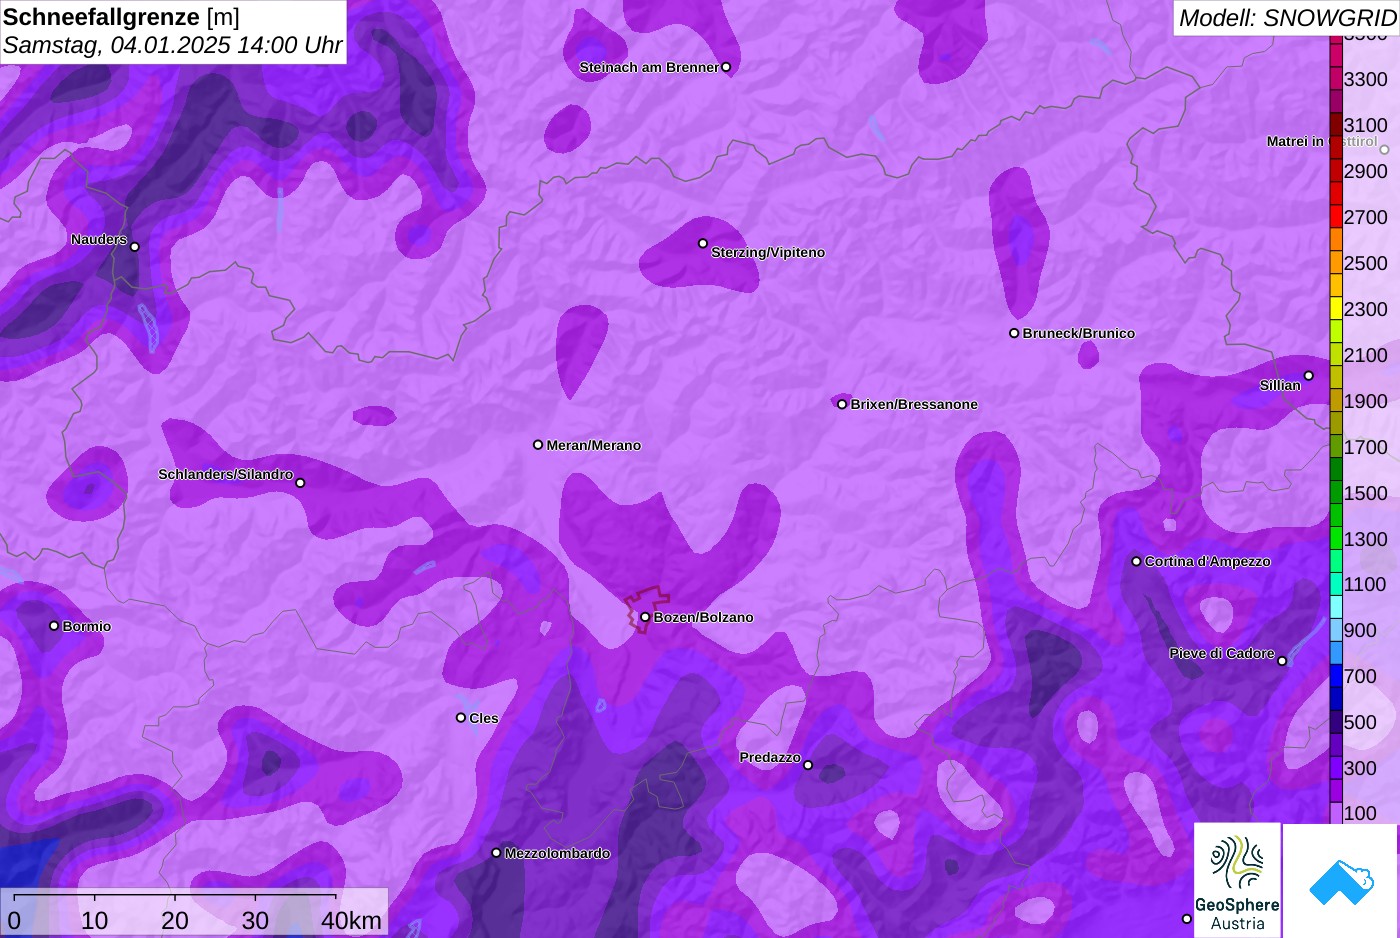
Task: Click the 40km scale bar label
Action: tap(351, 920)
